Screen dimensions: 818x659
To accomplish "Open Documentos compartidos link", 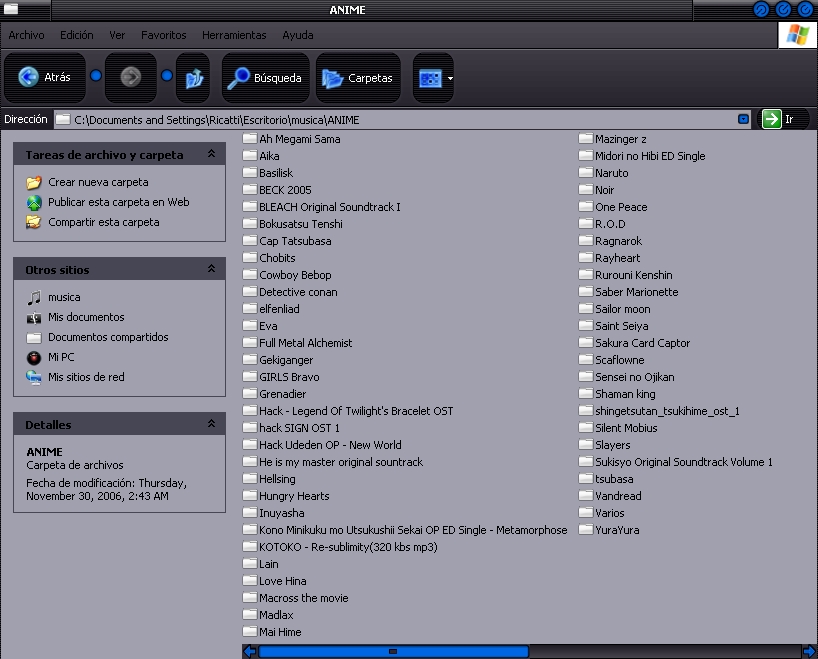I will click(x=108, y=337).
